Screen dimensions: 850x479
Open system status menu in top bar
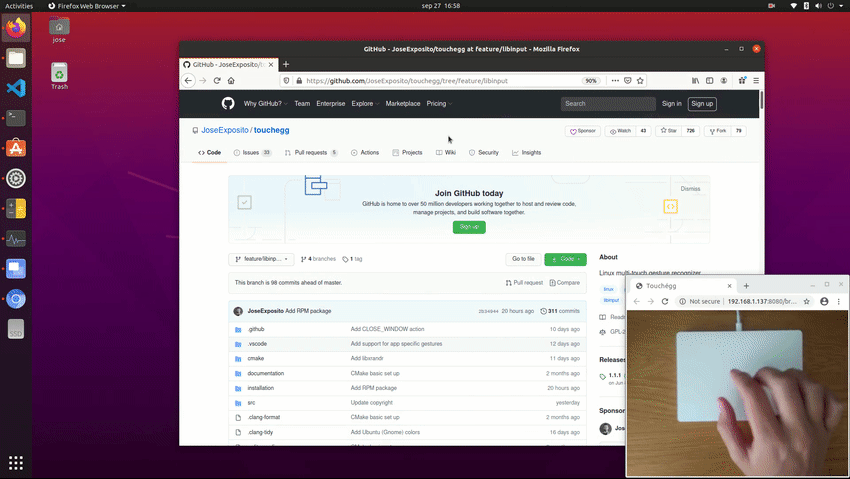coord(818,6)
